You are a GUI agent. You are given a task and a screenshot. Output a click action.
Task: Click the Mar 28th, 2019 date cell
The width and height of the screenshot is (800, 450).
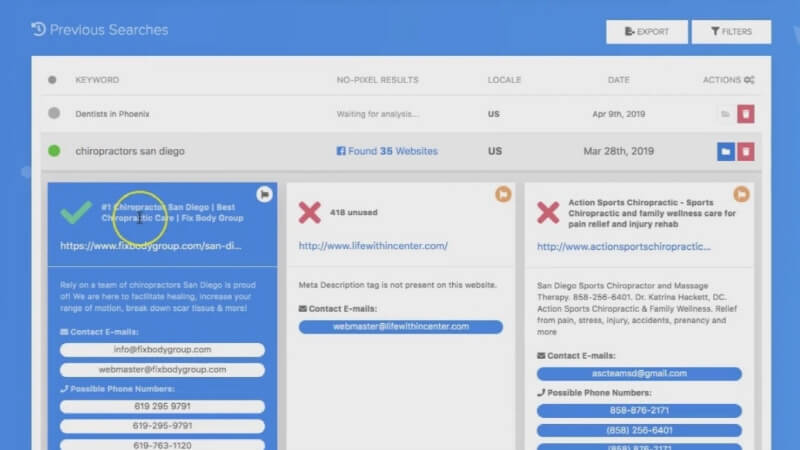pos(618,151)
